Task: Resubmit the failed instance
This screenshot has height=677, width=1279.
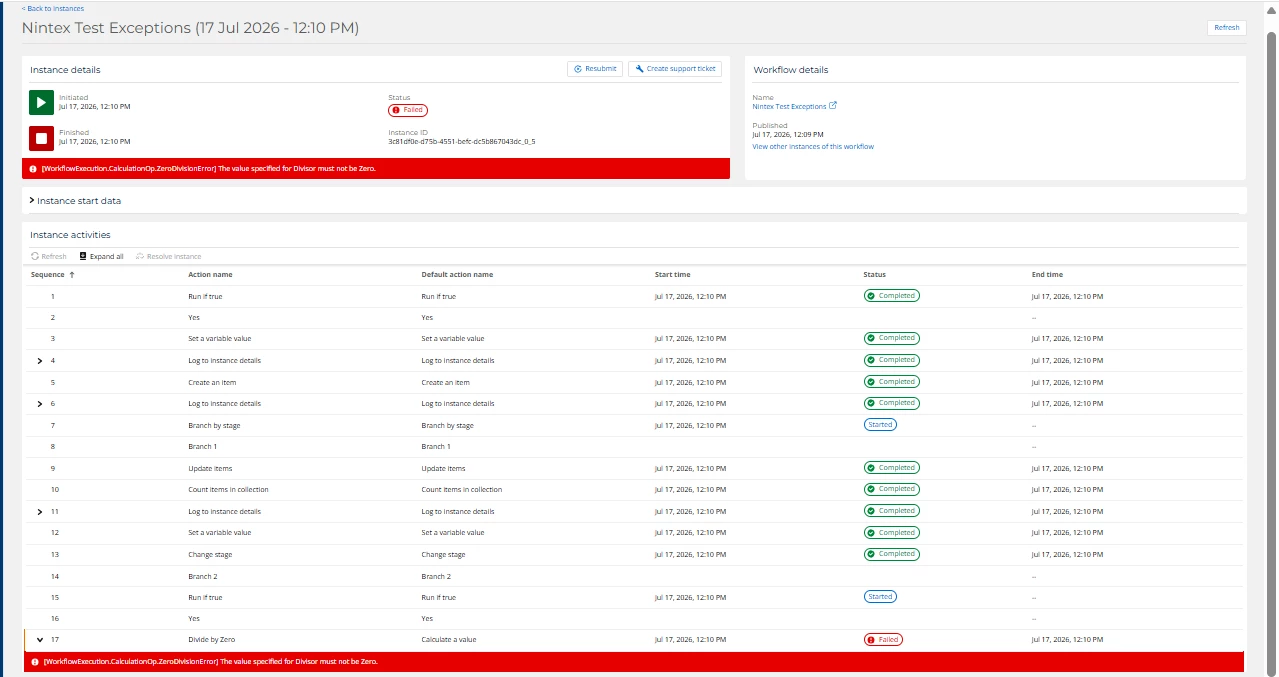Action: coord(595,69)
